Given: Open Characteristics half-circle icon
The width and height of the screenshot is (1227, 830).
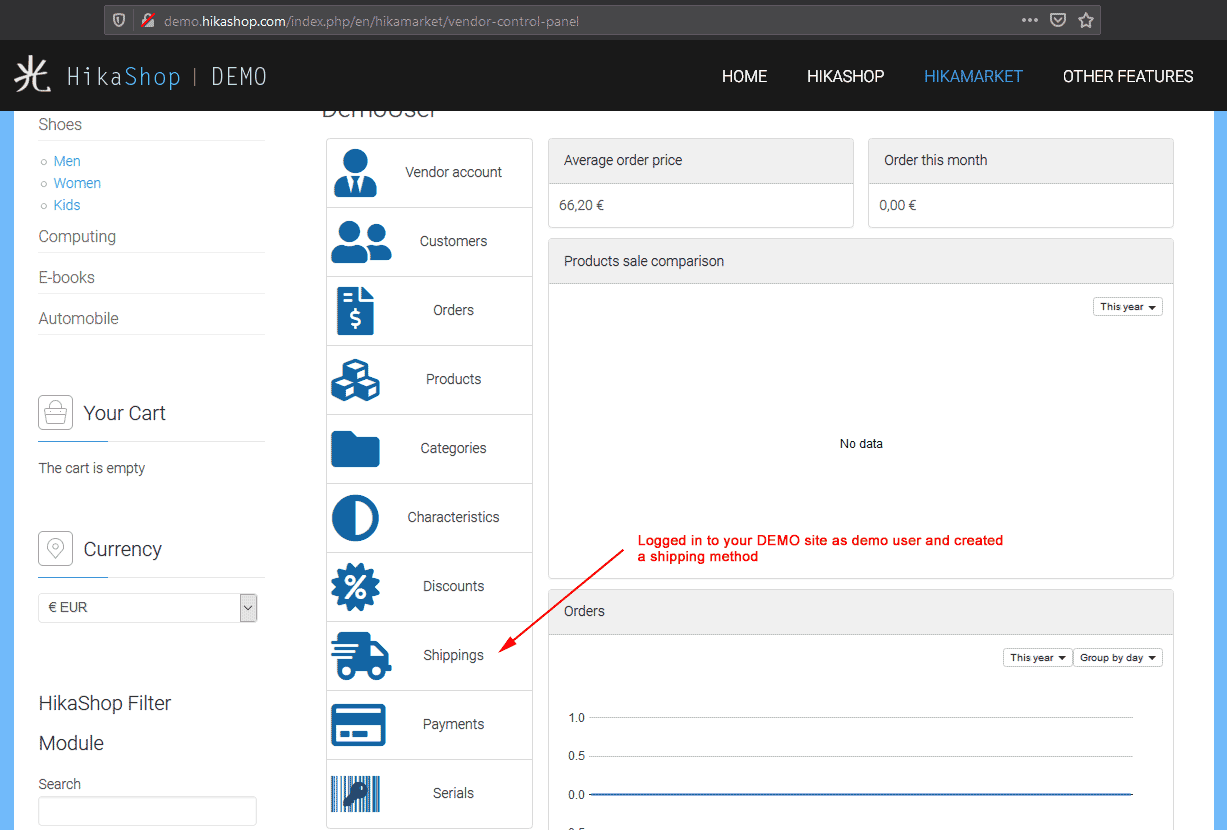Looking at the screenshot, I should coord(355,518).
